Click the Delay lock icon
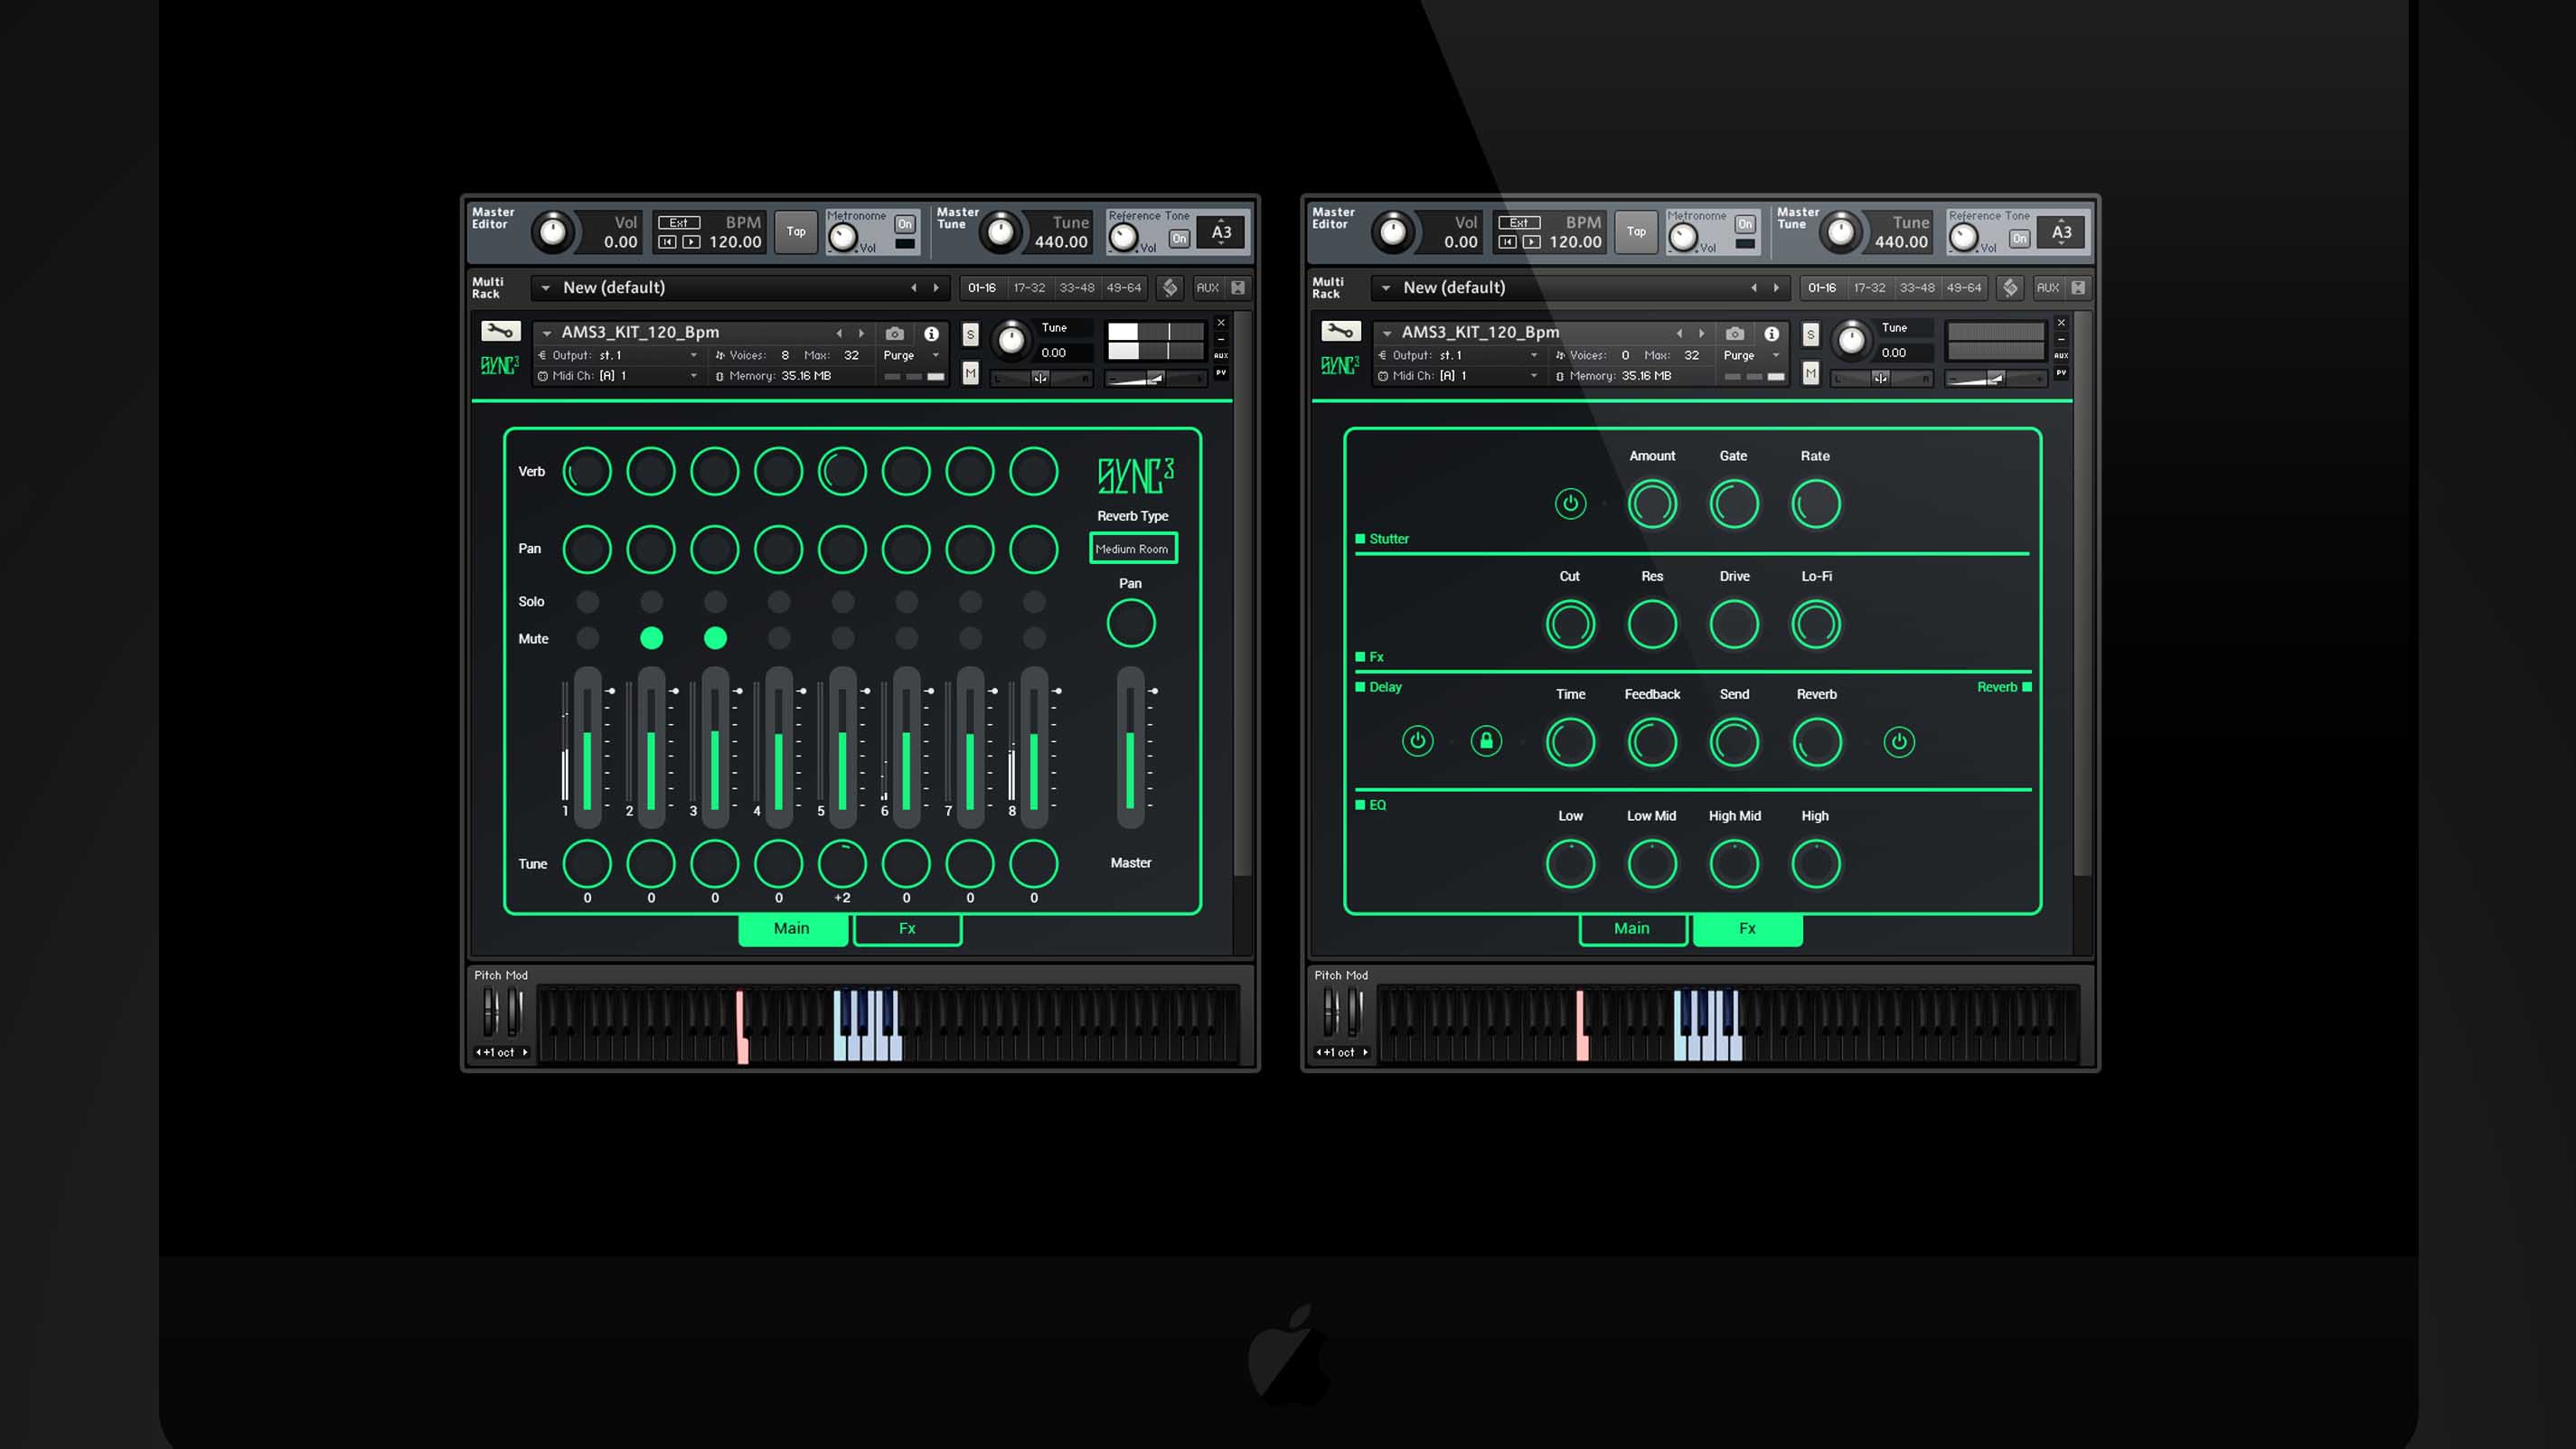Image resolution: width=2576 pixels, height=1449 pixels. (1486, 741)
